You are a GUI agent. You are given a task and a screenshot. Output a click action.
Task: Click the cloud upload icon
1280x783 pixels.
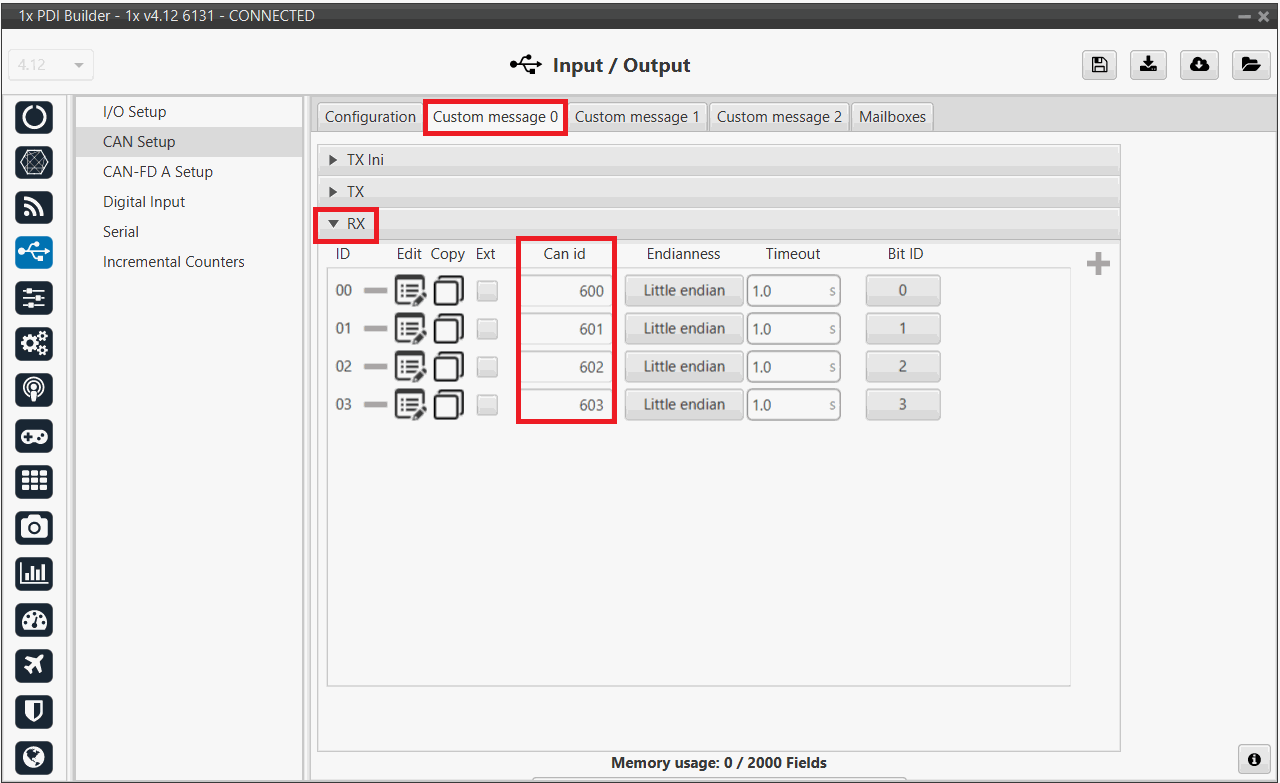(x=1199, y=65)
